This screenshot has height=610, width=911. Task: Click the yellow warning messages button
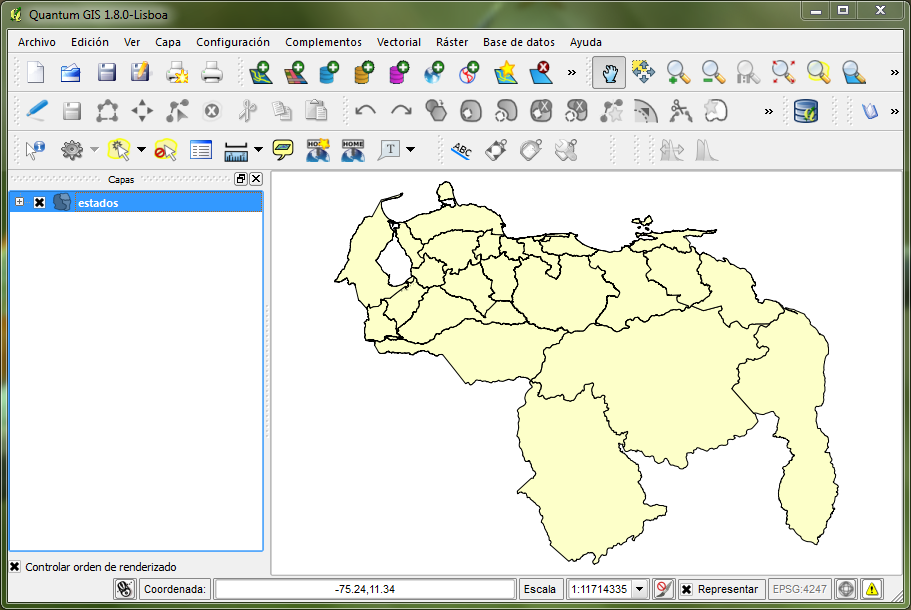pos(871,589)
